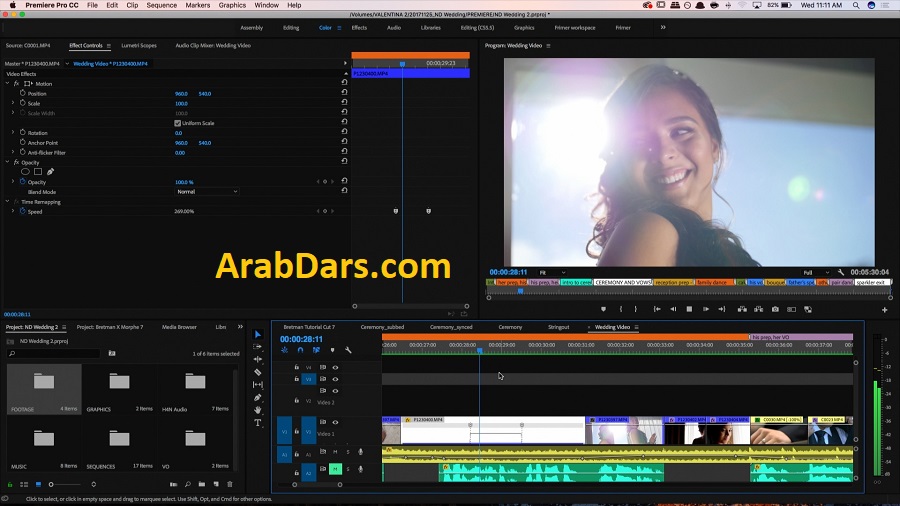Click New Bin icon in Project panel
Screen dimensions: 900x506
tap(201, 484)
